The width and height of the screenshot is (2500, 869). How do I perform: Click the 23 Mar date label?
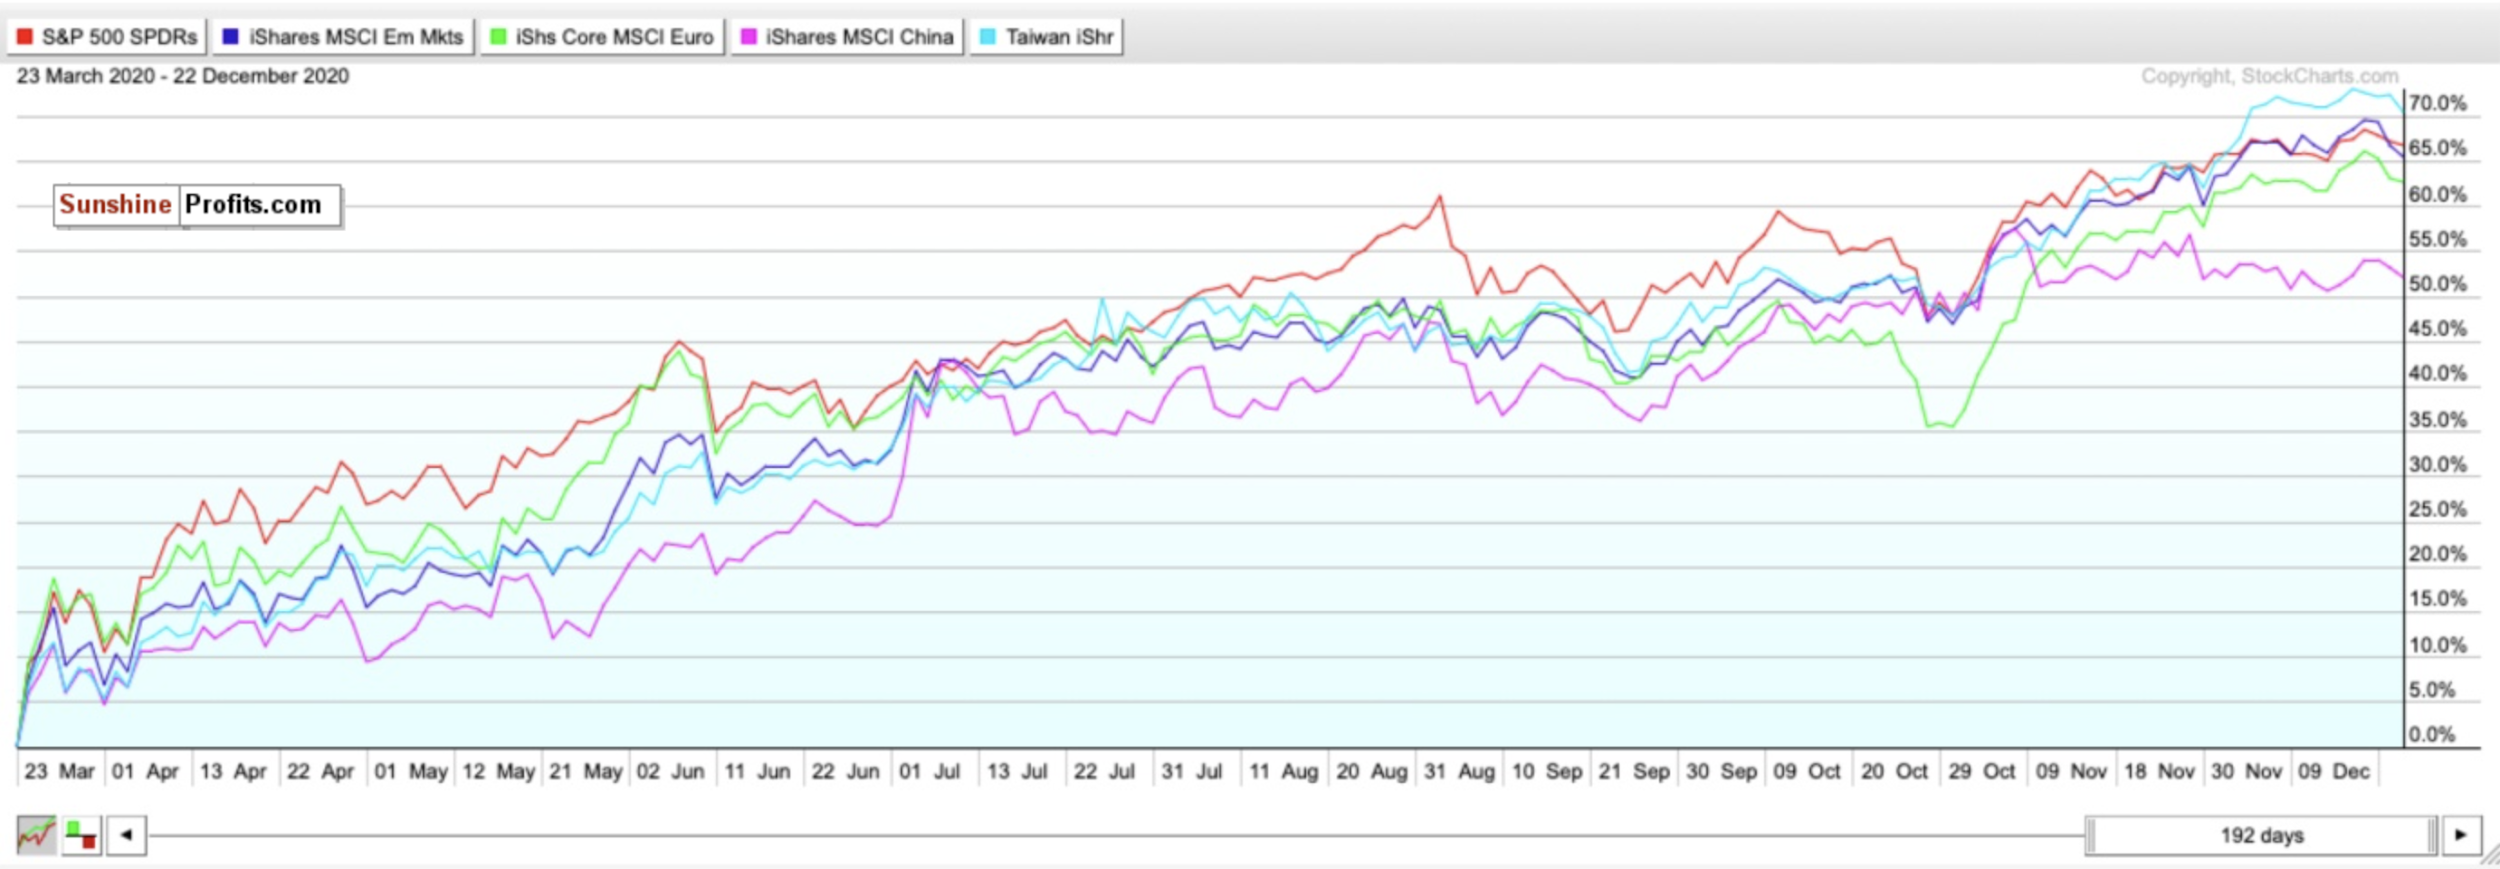click(x=59, y=772)
